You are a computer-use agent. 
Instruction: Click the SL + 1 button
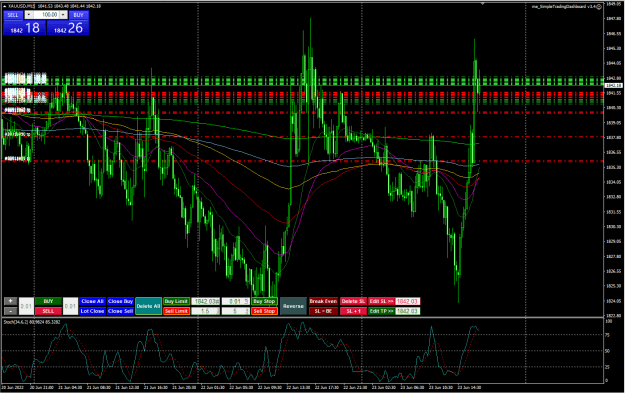point(353,311)
